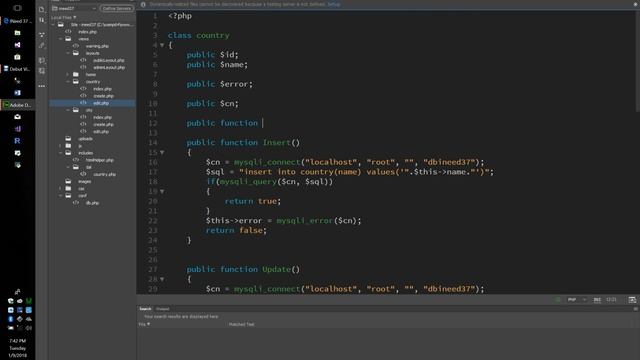Switch to the Debut Video taskbar item
This screenshot has width=640, height=360.
[18, 69]
